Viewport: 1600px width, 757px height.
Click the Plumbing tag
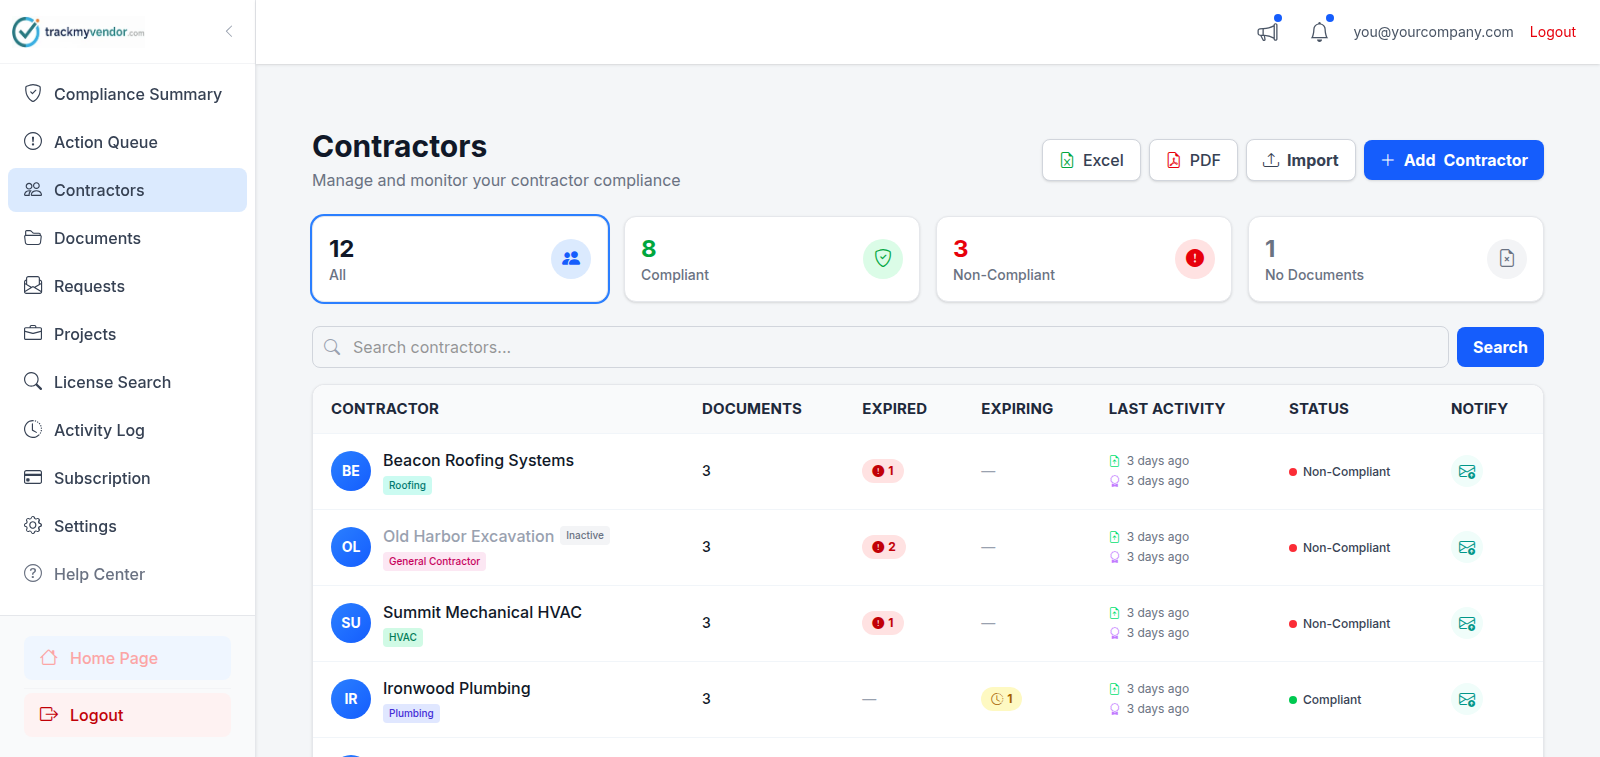pos(411,714)
